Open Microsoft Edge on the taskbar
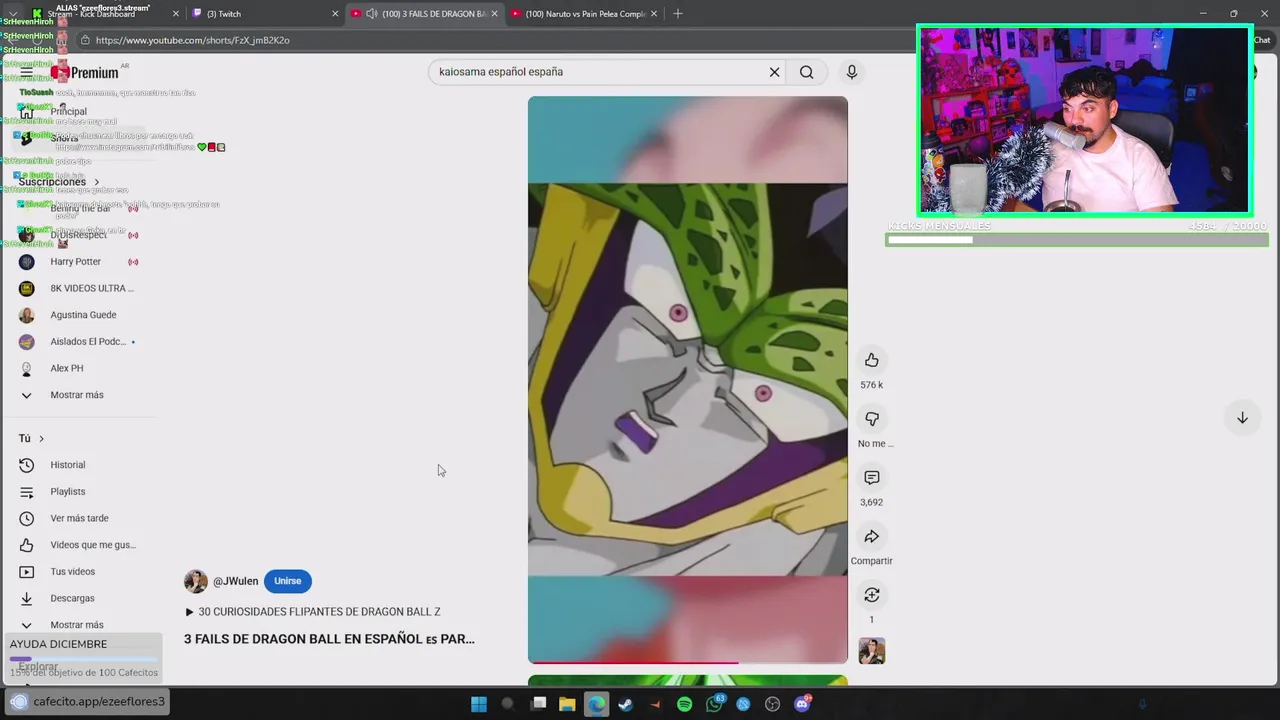The width and height of the screenshot is (1280, 720). 596,704
